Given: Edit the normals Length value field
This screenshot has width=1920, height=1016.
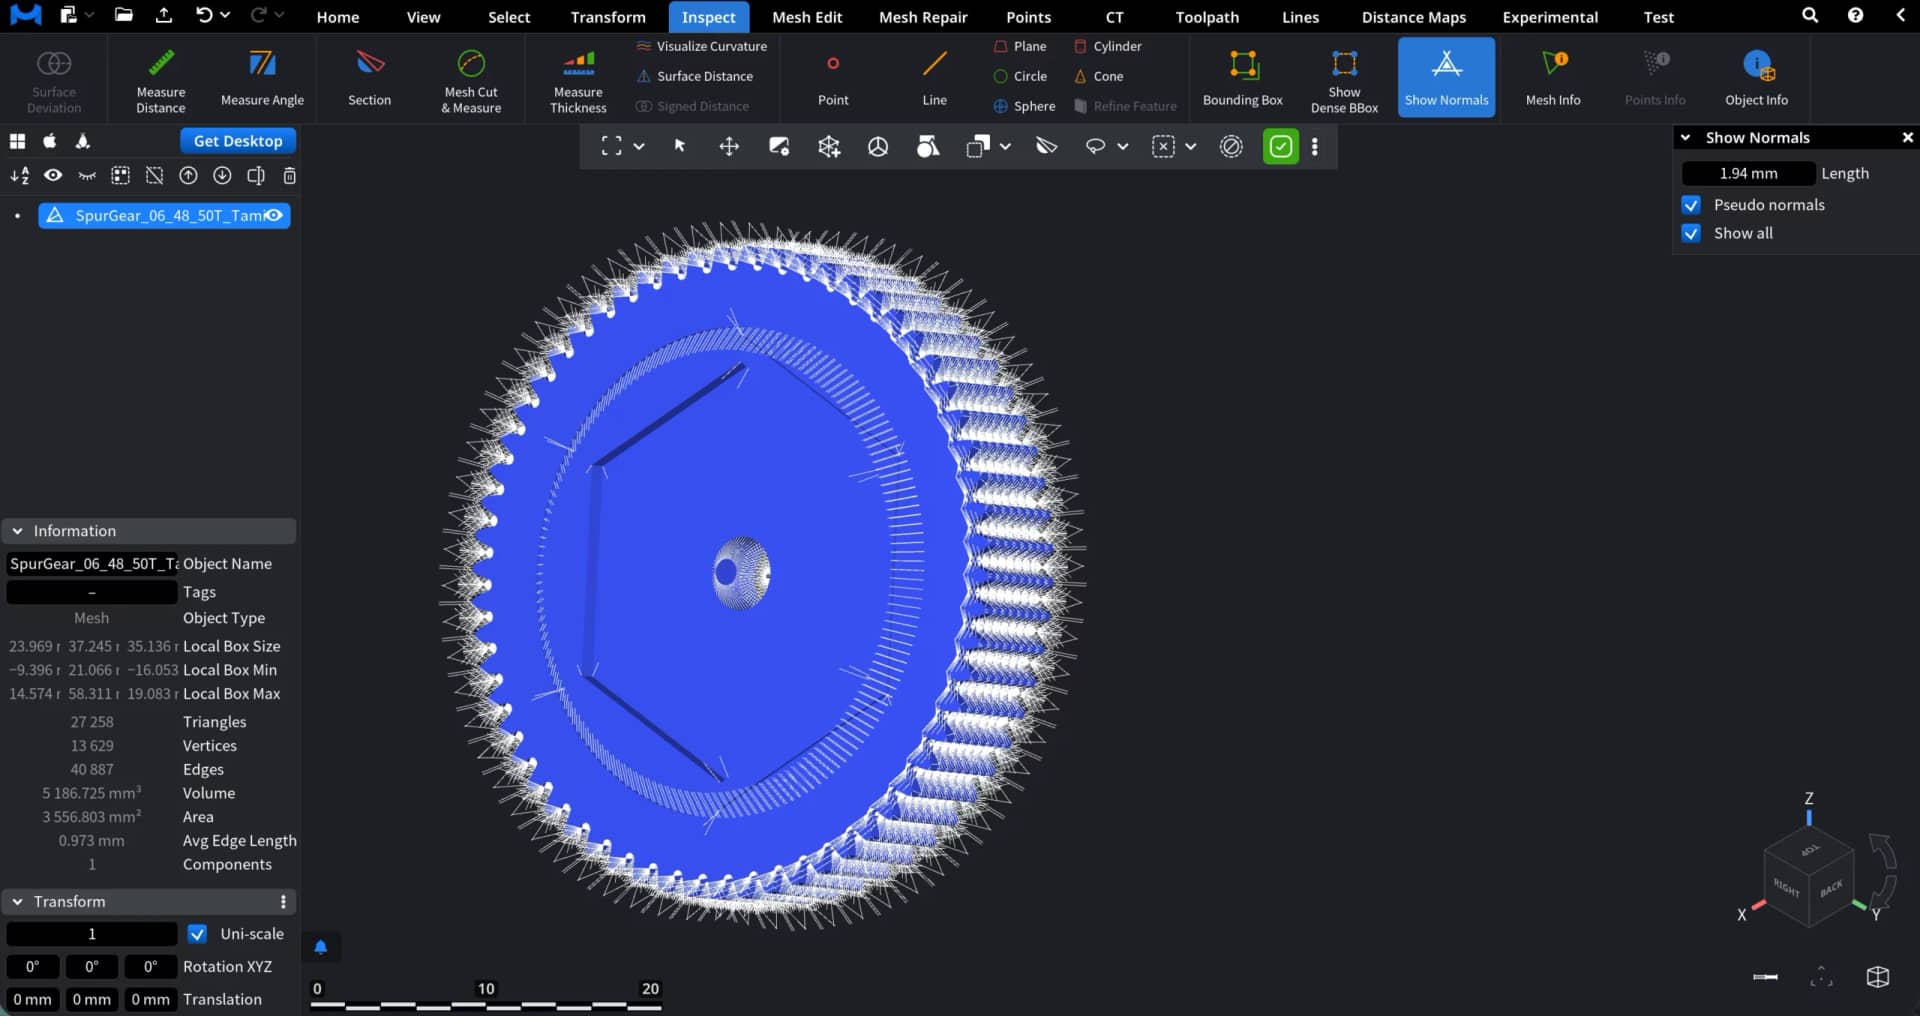Looking at the screenshot, I should tap(1748, 174).
